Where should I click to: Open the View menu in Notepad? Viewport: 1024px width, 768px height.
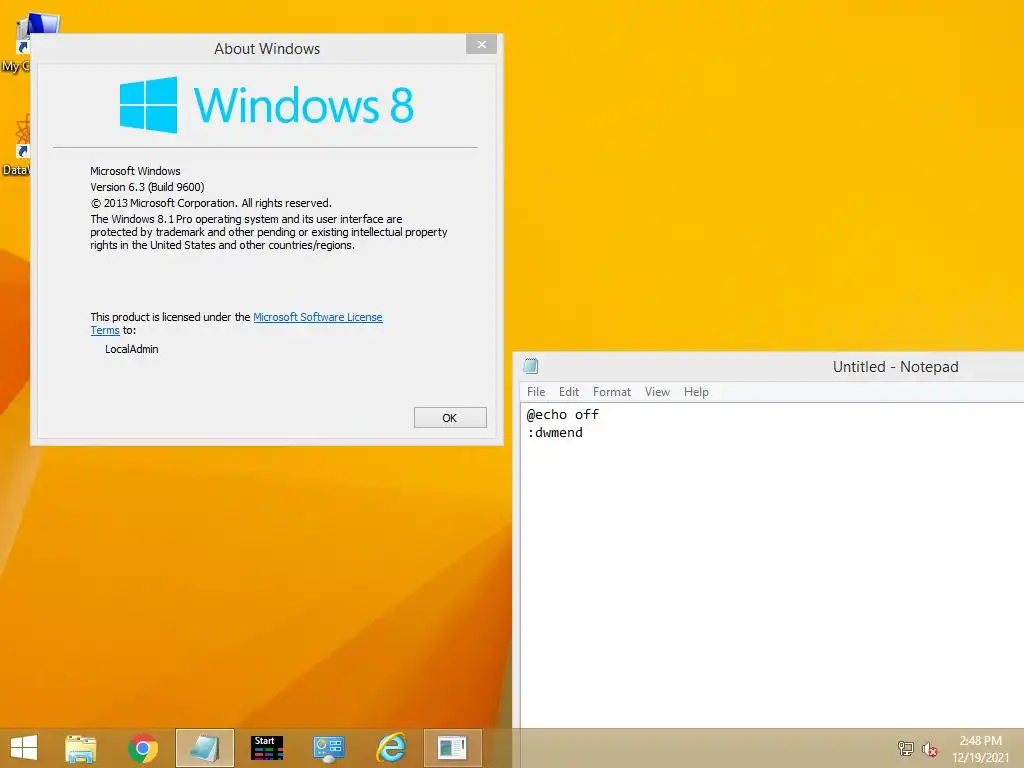coord(657,392)
